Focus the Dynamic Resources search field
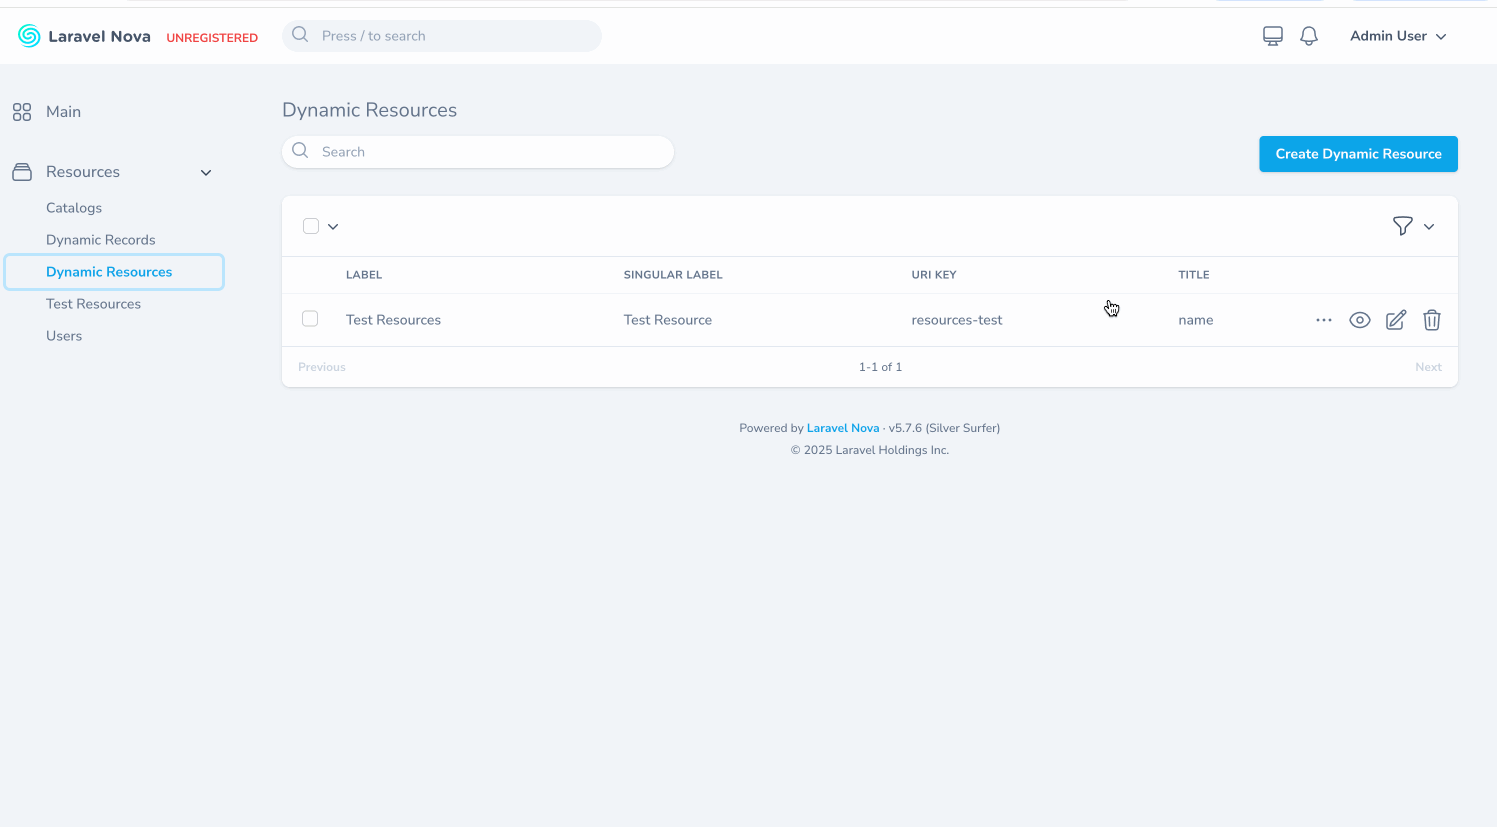This screenshot has width=1497, height=827. pos(478,152)
